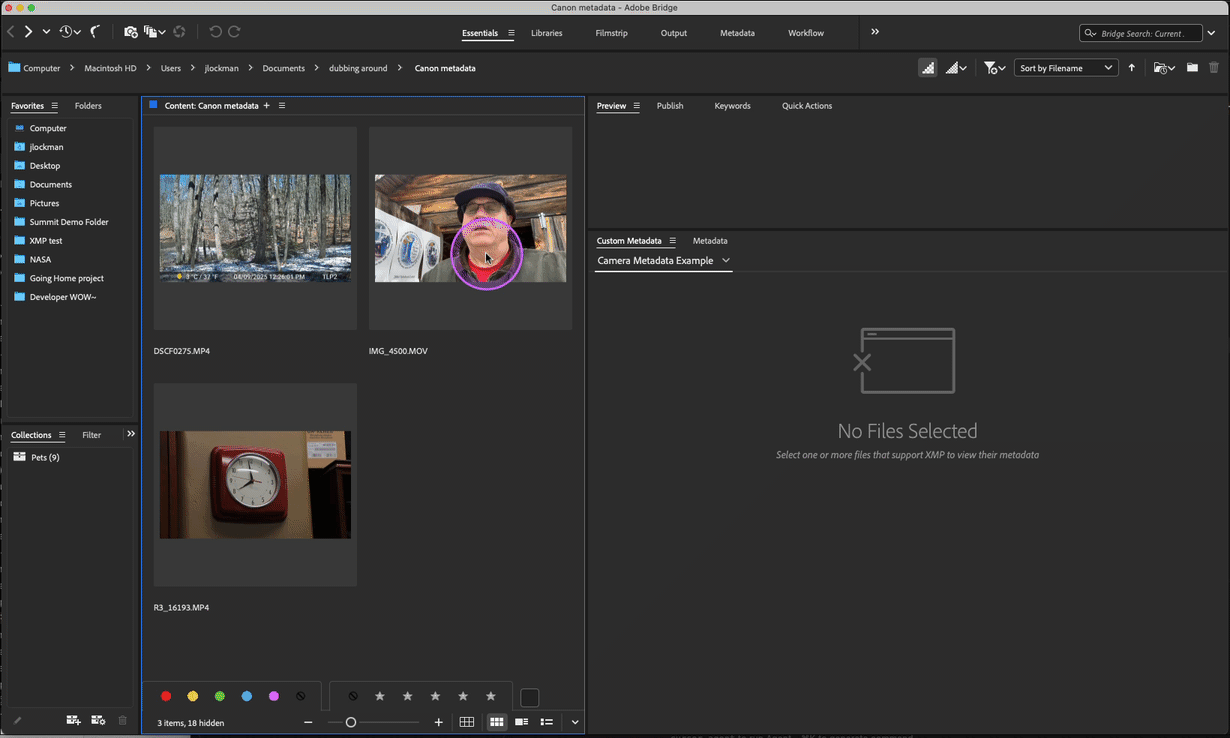Open the NASA favorites folder

(x=40, y=260)
